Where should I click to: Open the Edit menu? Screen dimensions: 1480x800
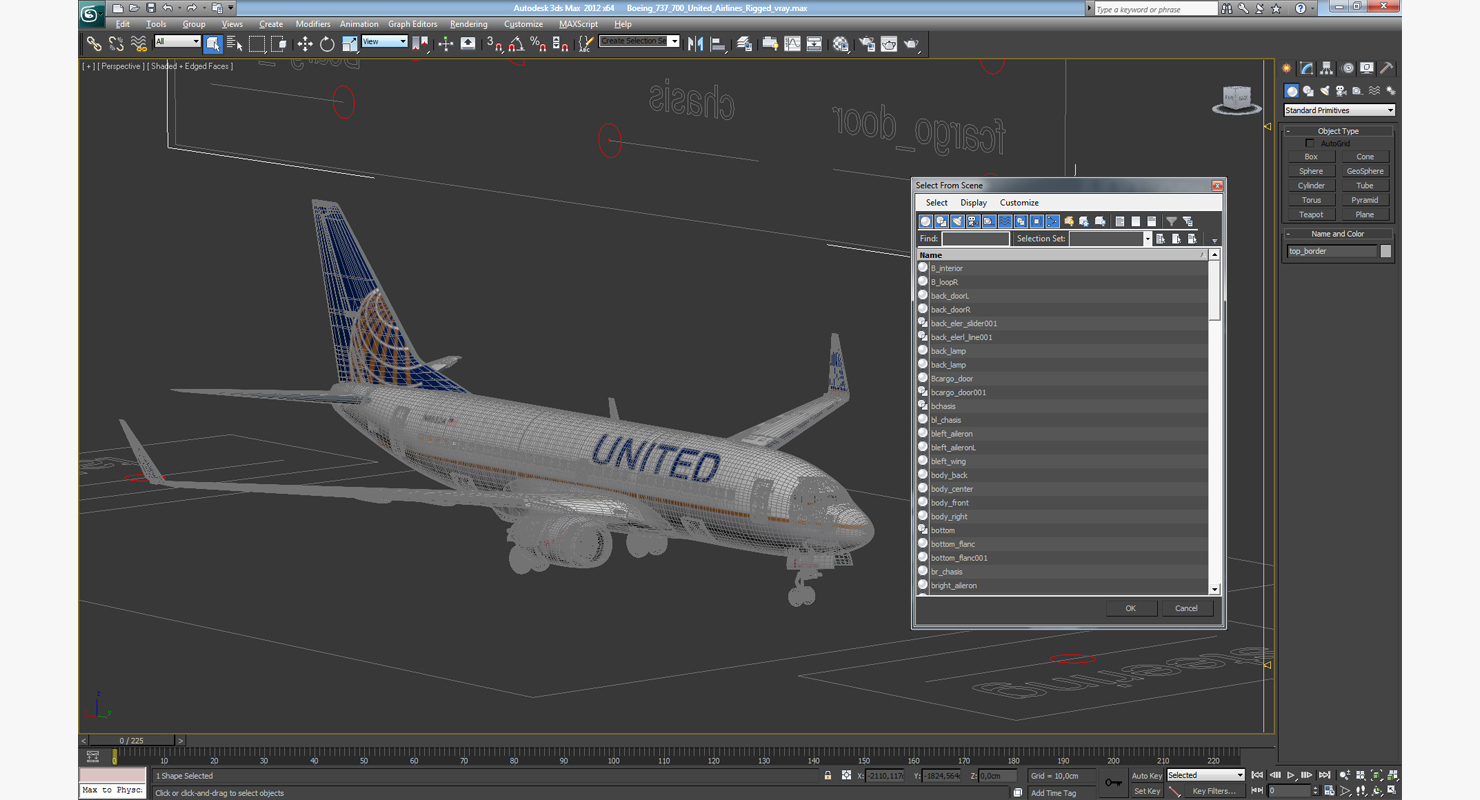point(122,24)
